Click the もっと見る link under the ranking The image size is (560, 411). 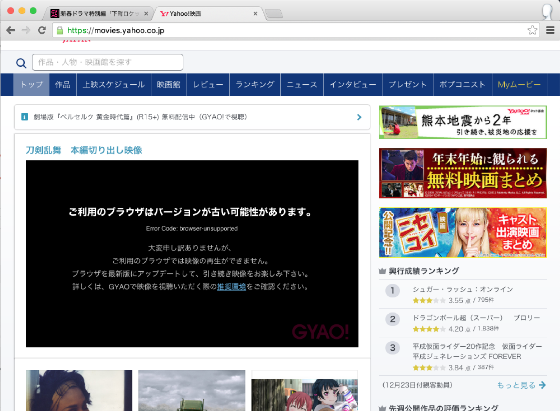pyautogui.click(x=516, y=385)
